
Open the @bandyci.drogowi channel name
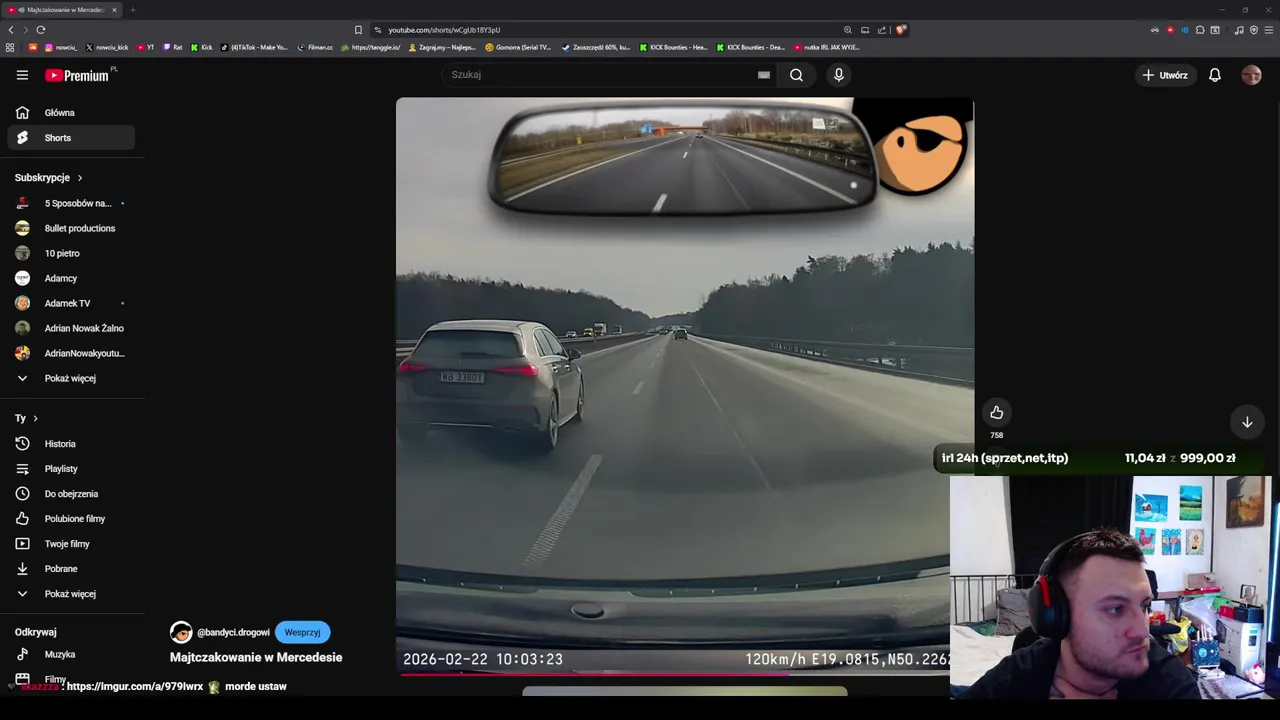[233, 633]
